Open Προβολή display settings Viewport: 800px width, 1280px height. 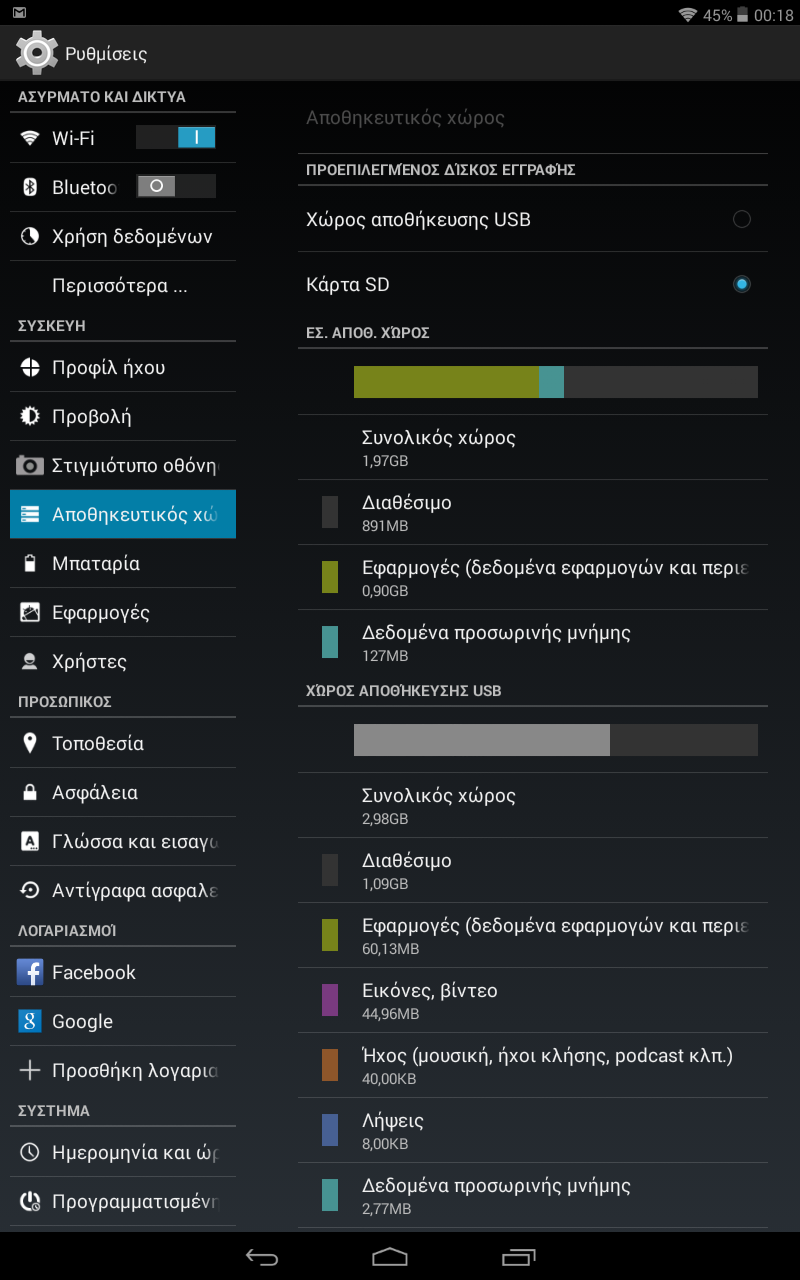click(123, 416)
